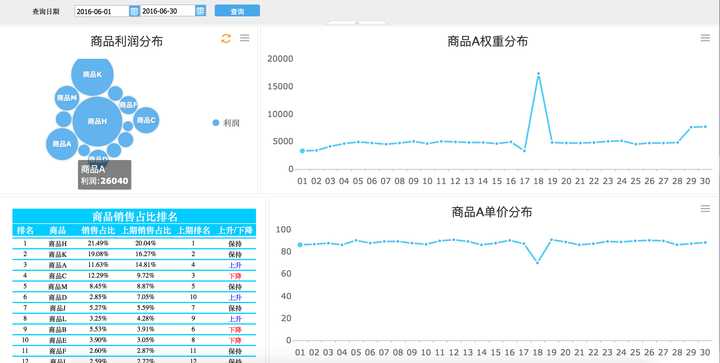Select the large 商品H bubble

97,121
